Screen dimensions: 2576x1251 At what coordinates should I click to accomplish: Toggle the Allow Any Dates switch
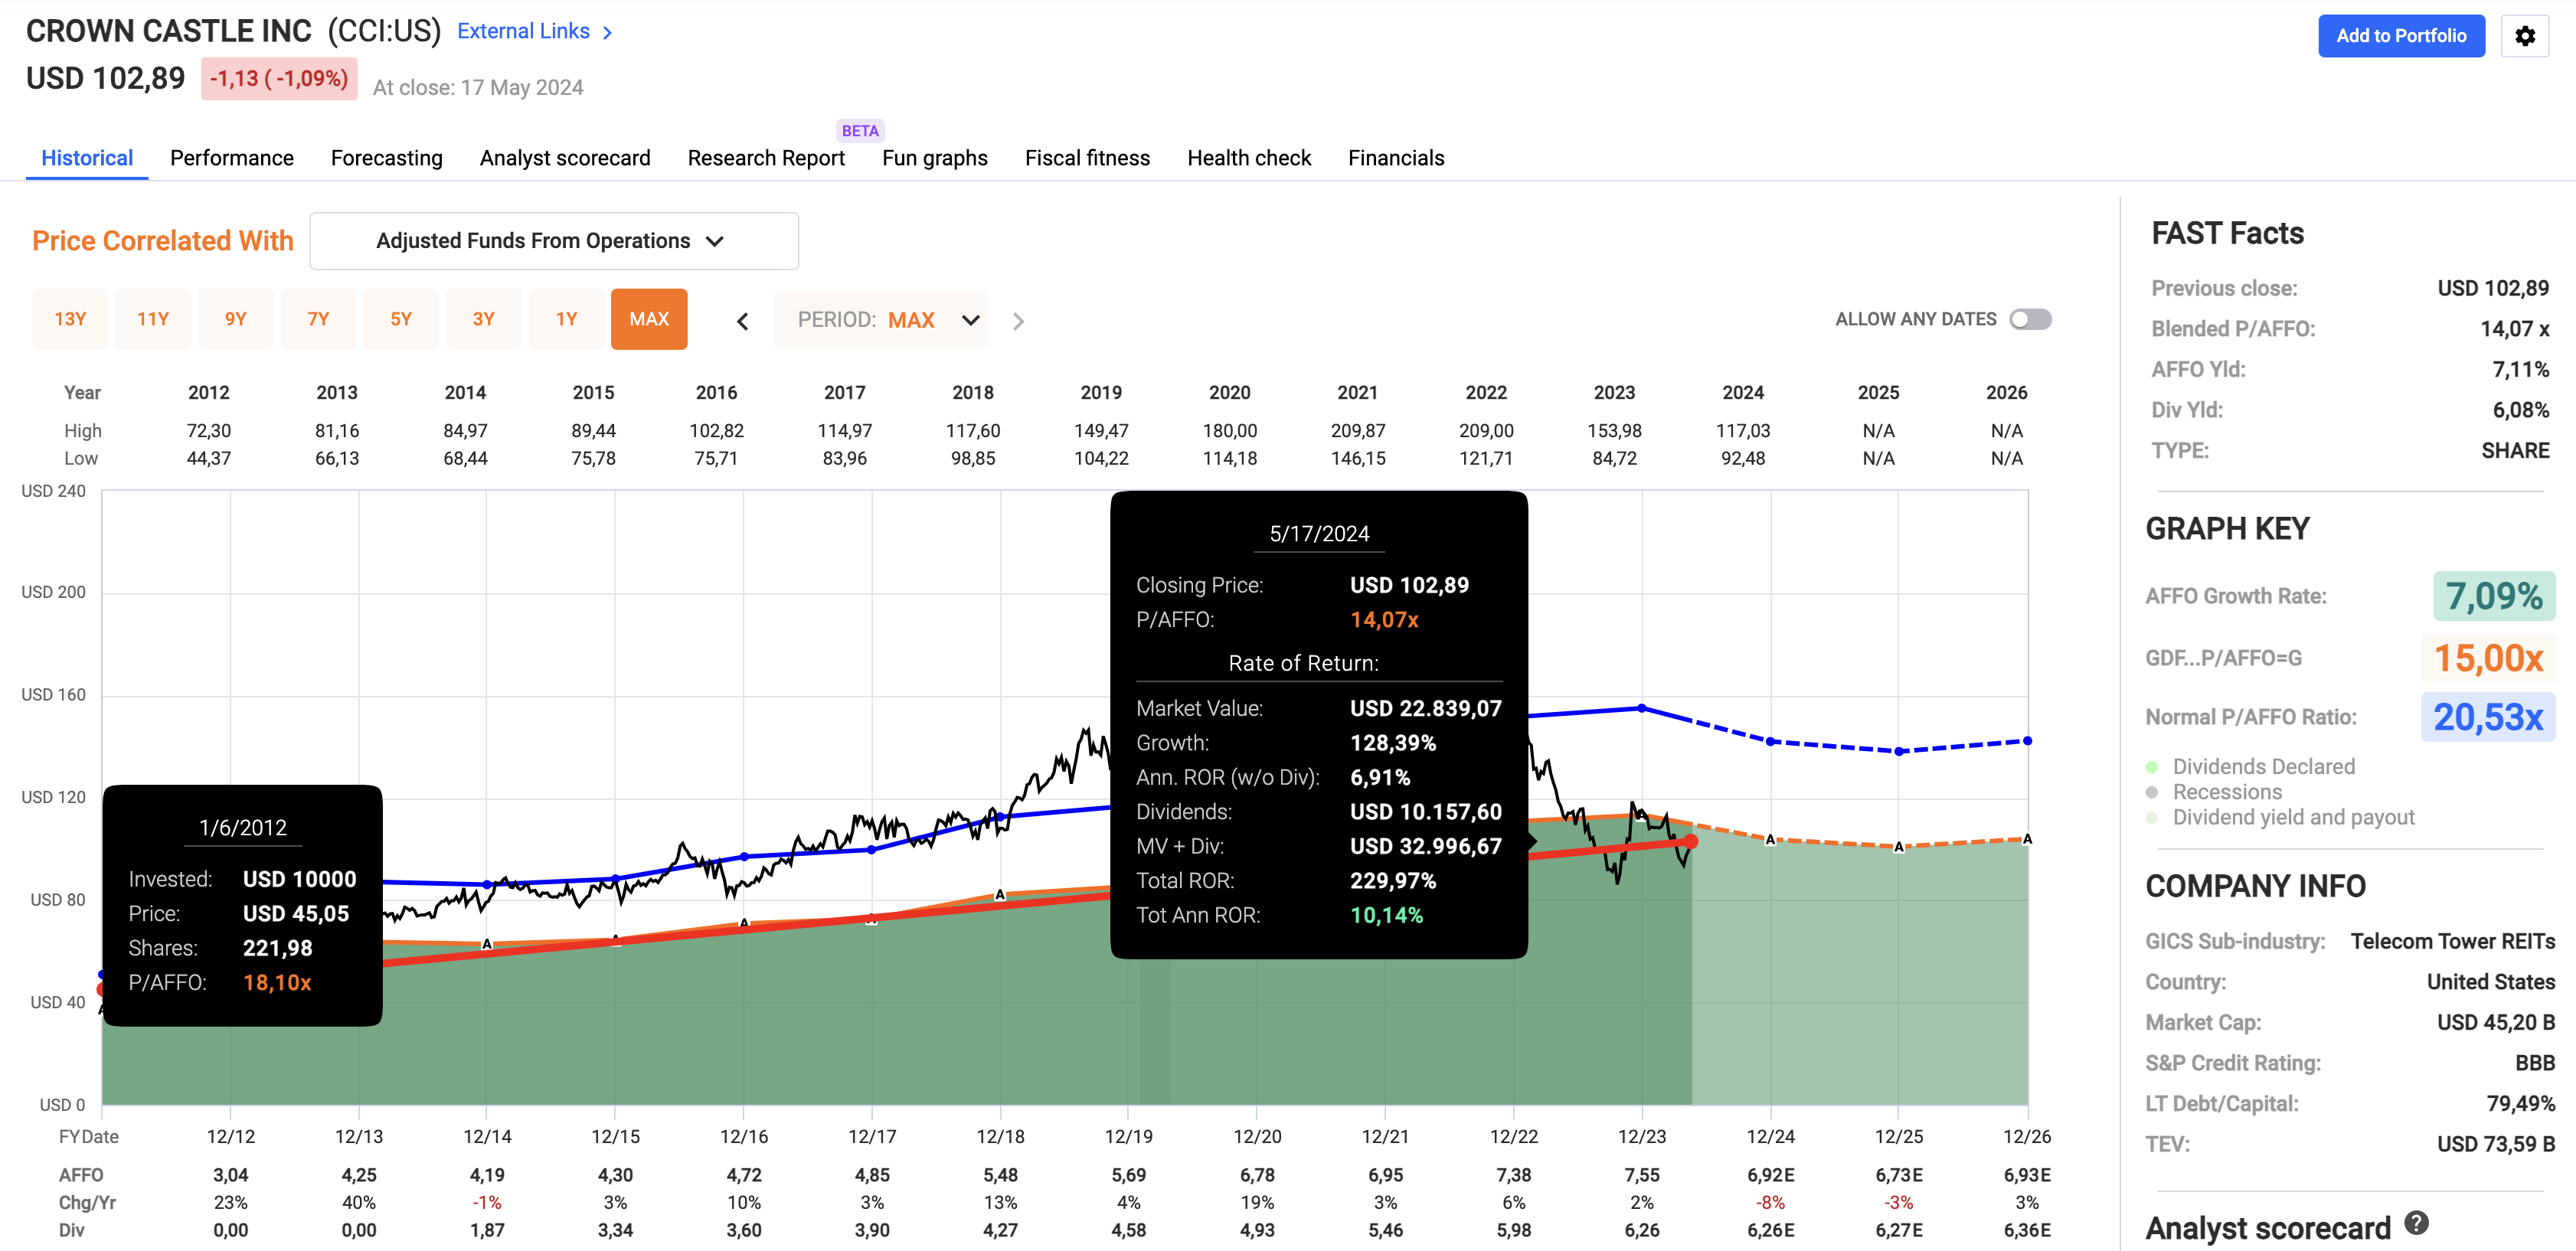2030,319
